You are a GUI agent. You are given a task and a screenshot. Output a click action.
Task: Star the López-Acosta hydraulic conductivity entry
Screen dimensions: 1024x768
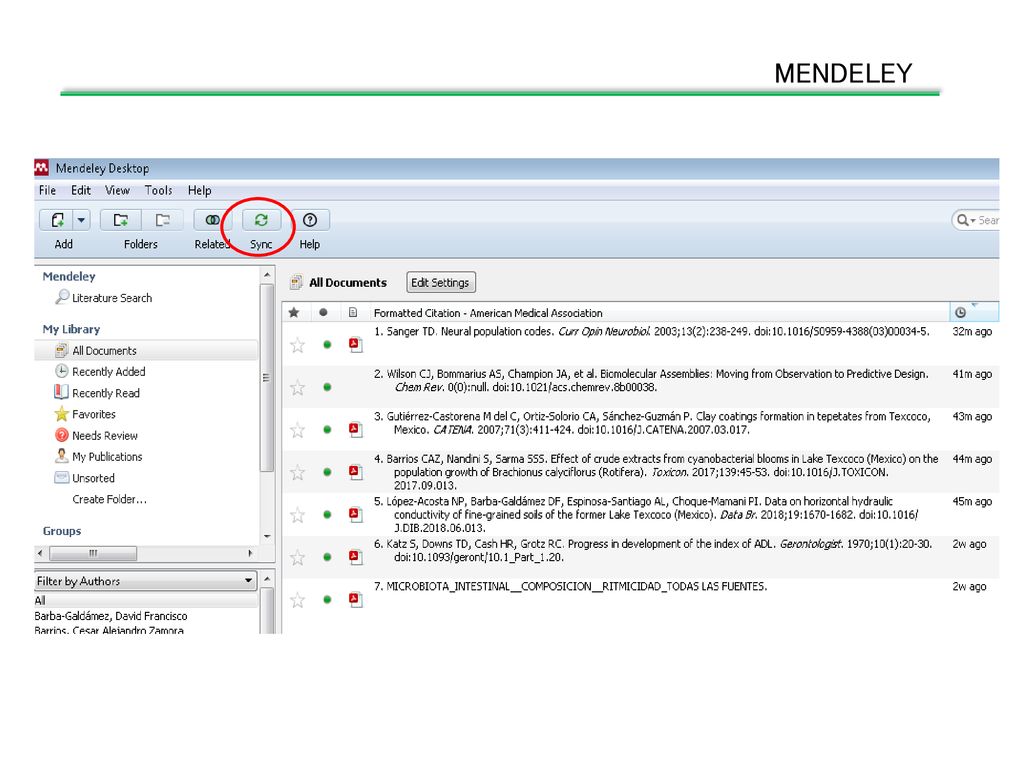click(x=298, y=515)
